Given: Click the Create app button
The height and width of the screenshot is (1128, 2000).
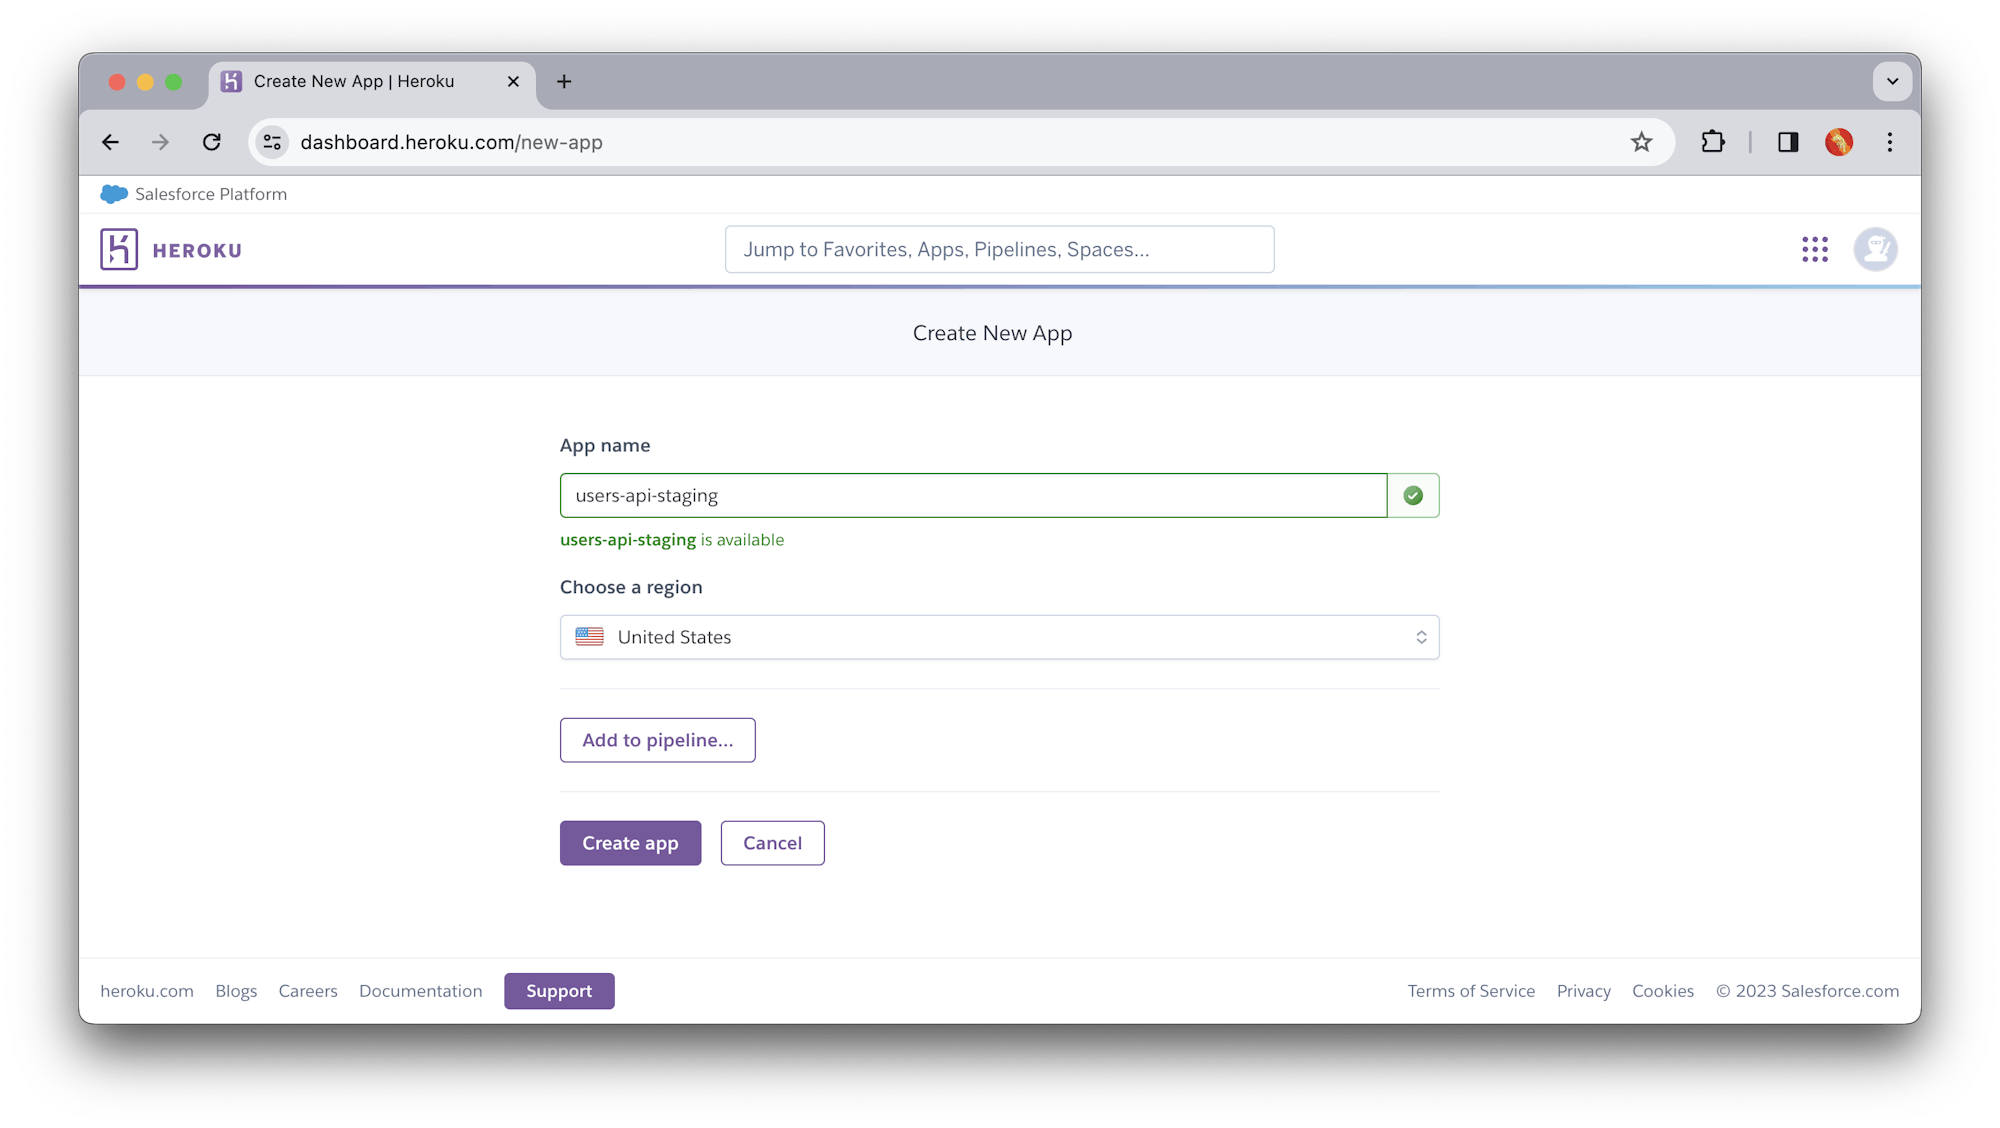Looking at the screenshot, I should (x=630, y=843).
